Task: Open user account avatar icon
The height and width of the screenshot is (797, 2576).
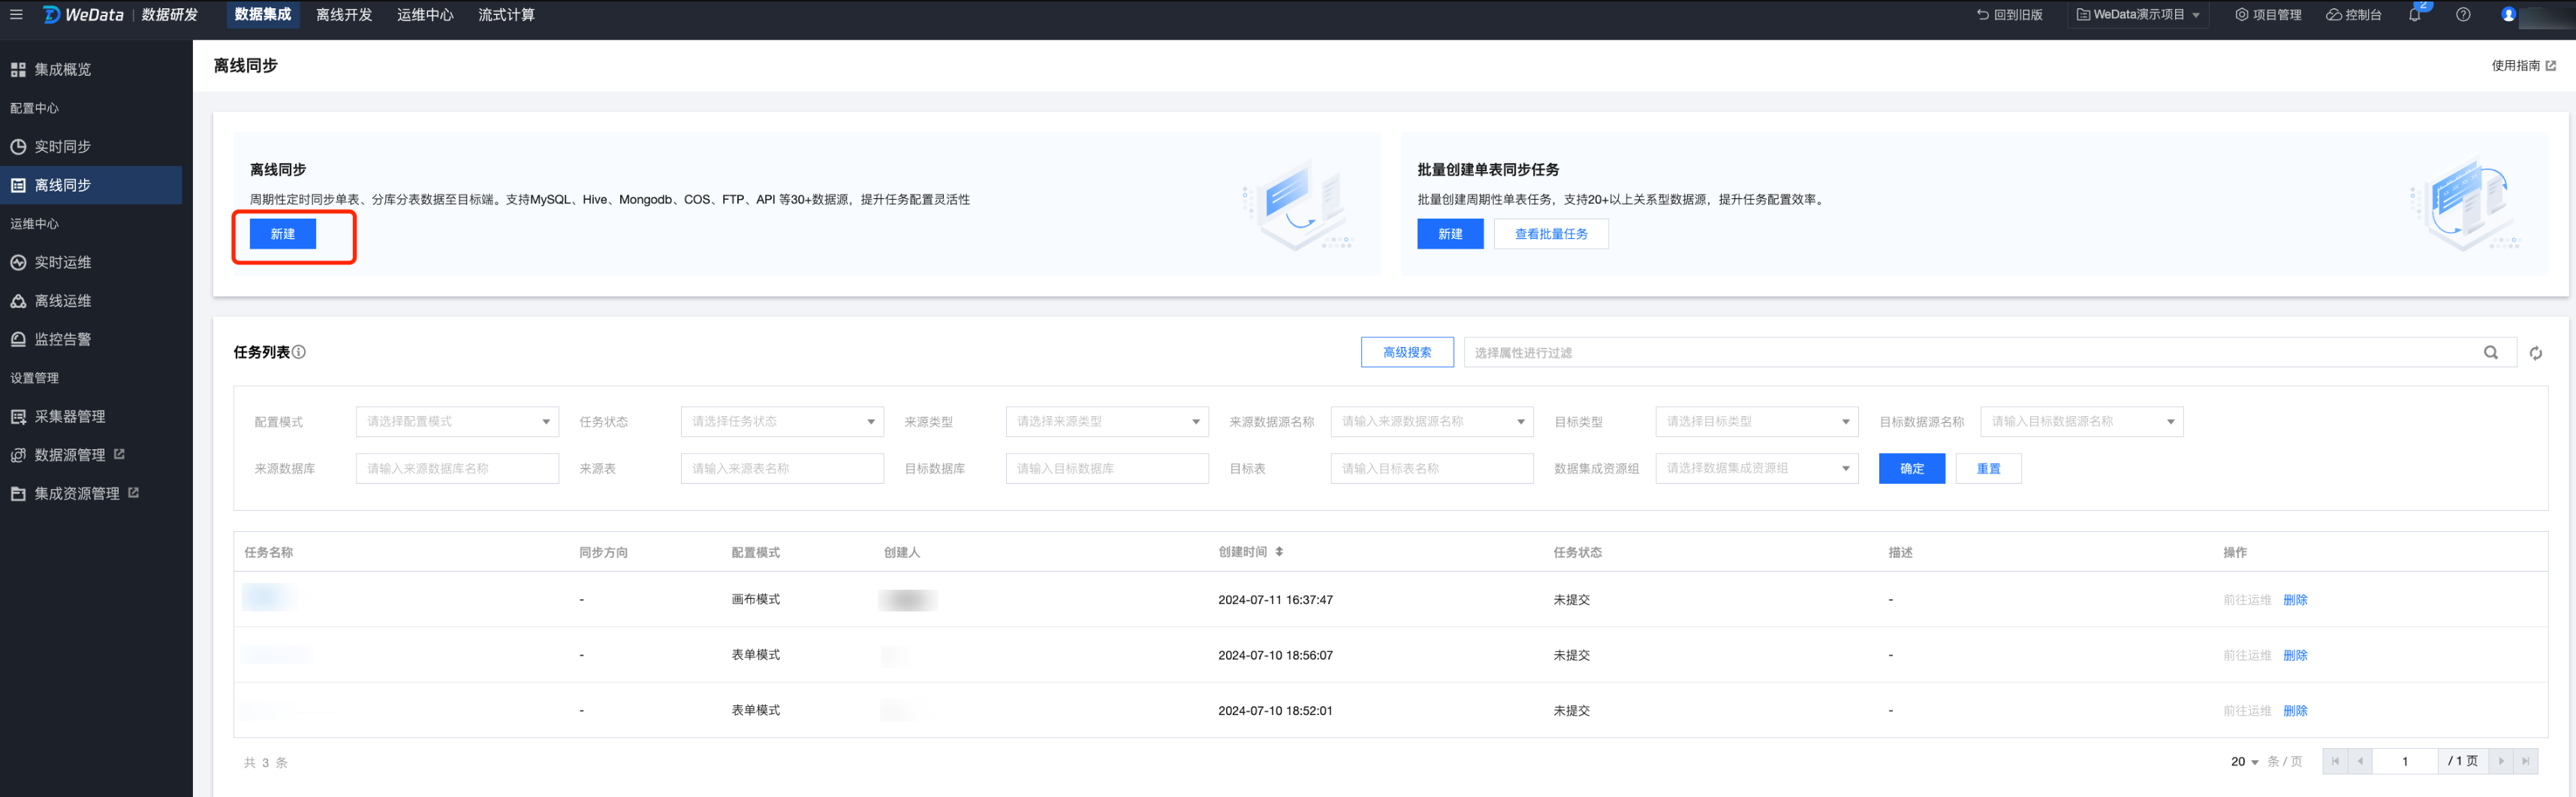Action: point(2508,14)
